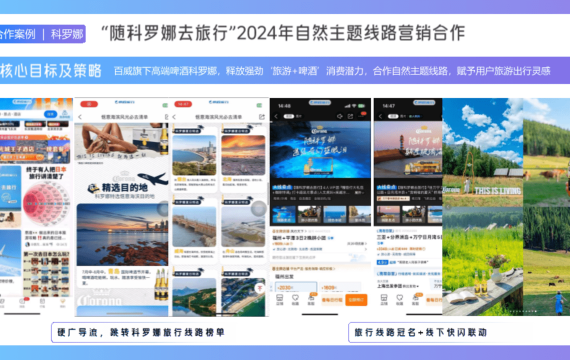Tap grey floating circle button in third phone

[258, 209]
